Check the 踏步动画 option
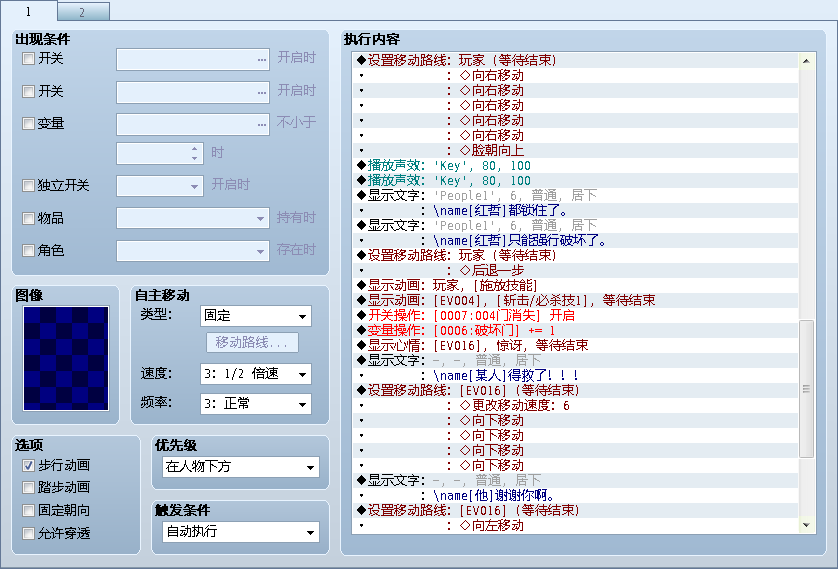This screenshot has width=838, height=569. (28, 488)
